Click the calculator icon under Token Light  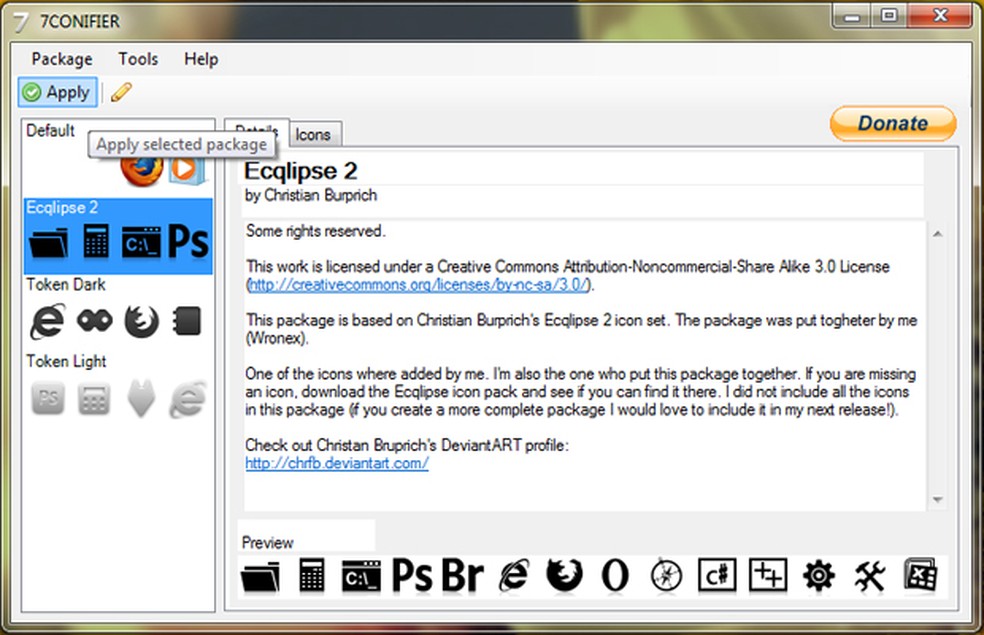(x=94, y=399)
